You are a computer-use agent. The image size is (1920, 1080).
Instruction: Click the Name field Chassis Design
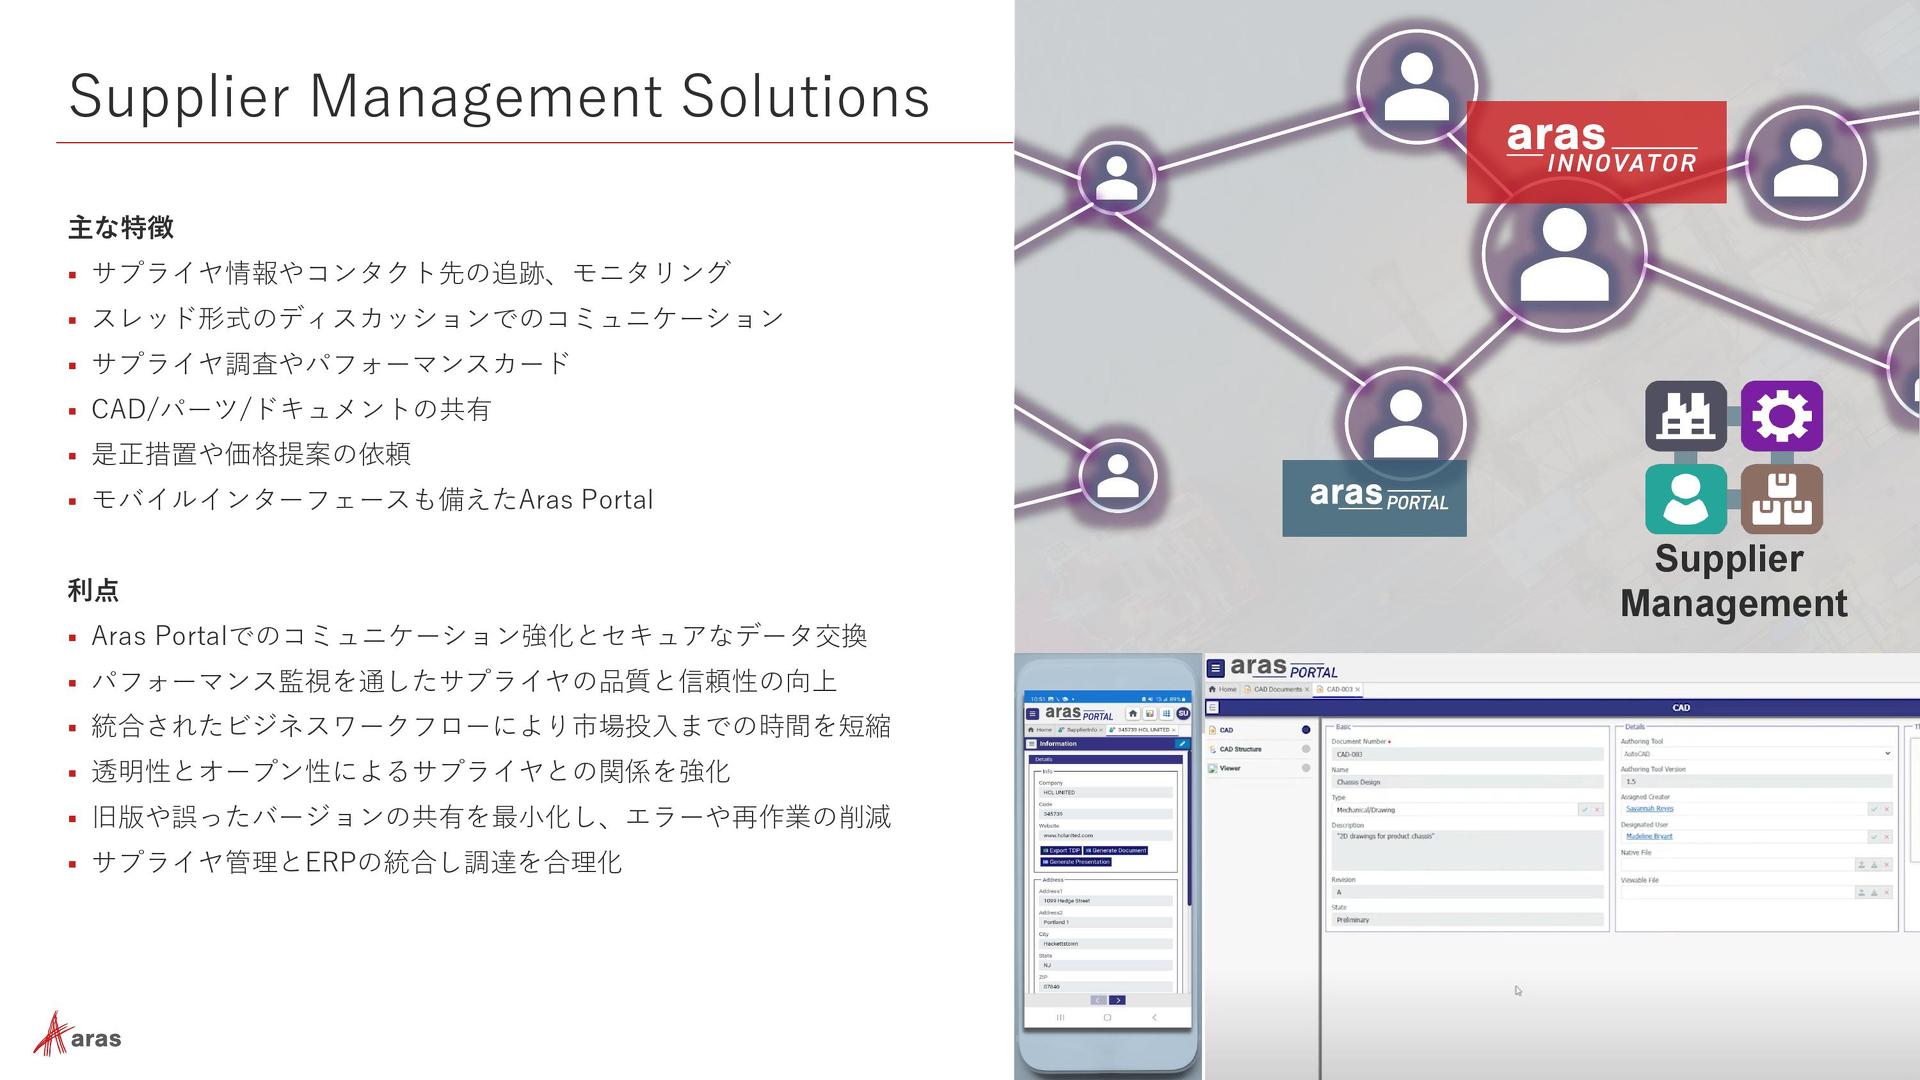1468,782
